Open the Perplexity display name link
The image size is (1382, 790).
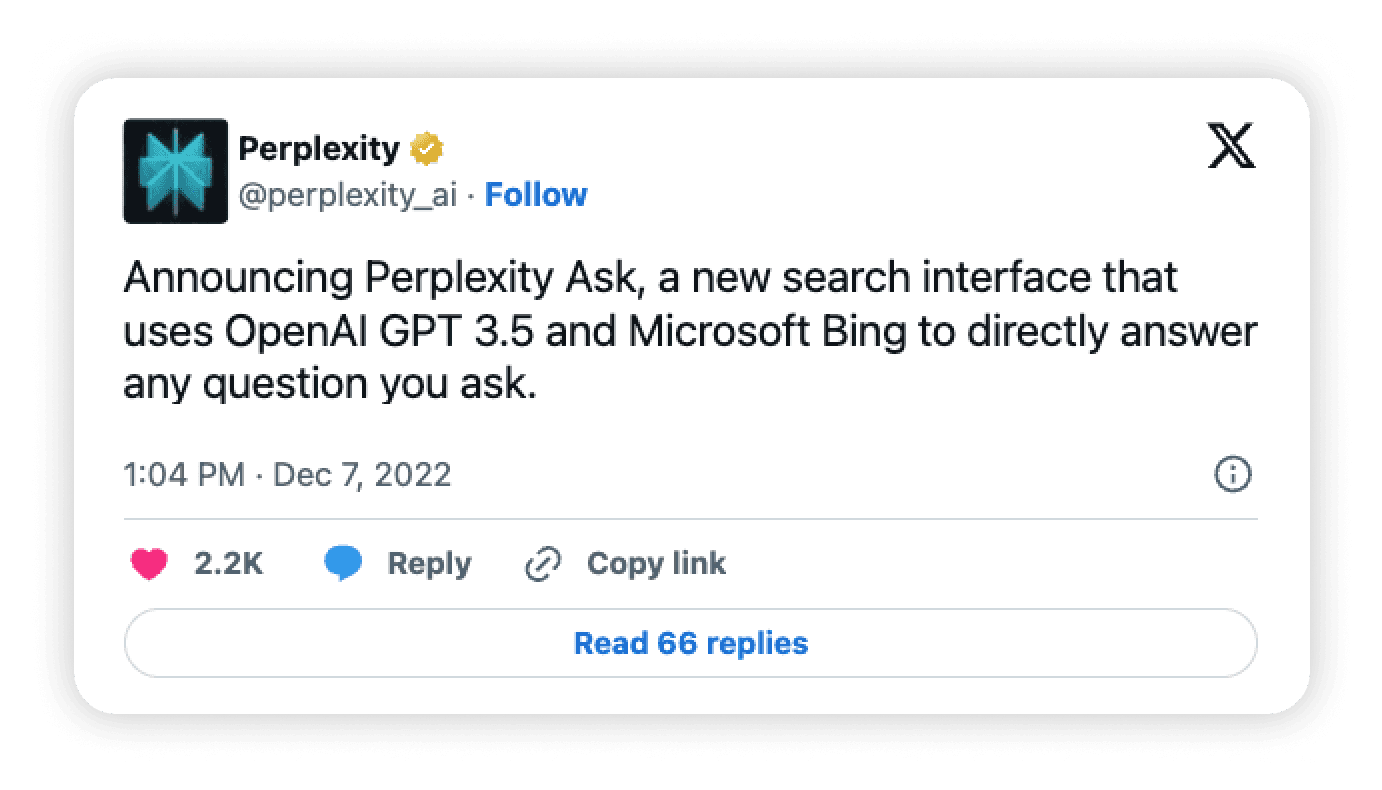tap(319, 150)
